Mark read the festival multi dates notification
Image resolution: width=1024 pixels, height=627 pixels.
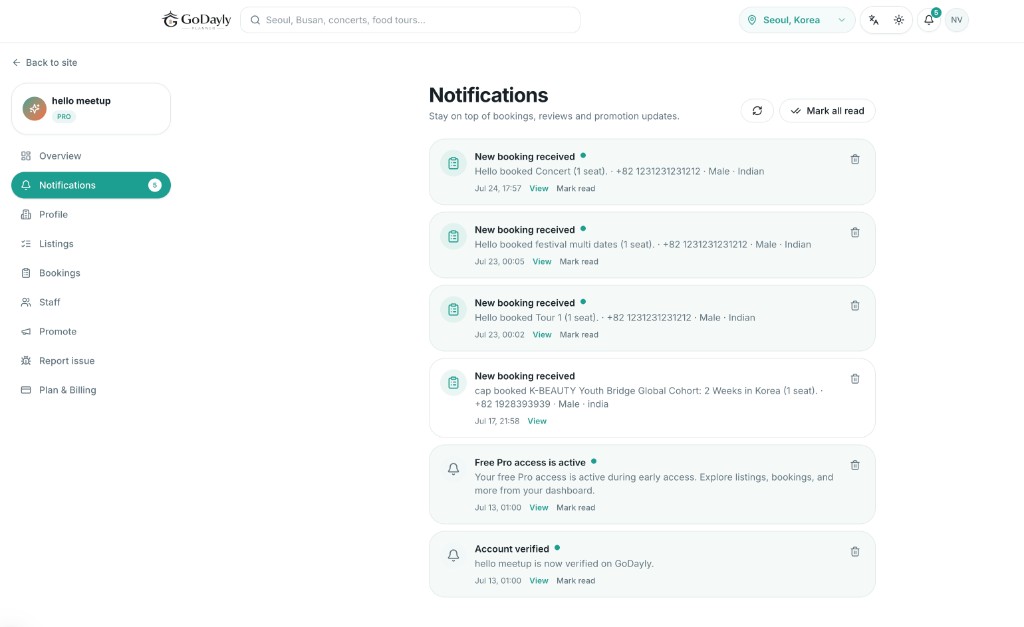point(579,262)
